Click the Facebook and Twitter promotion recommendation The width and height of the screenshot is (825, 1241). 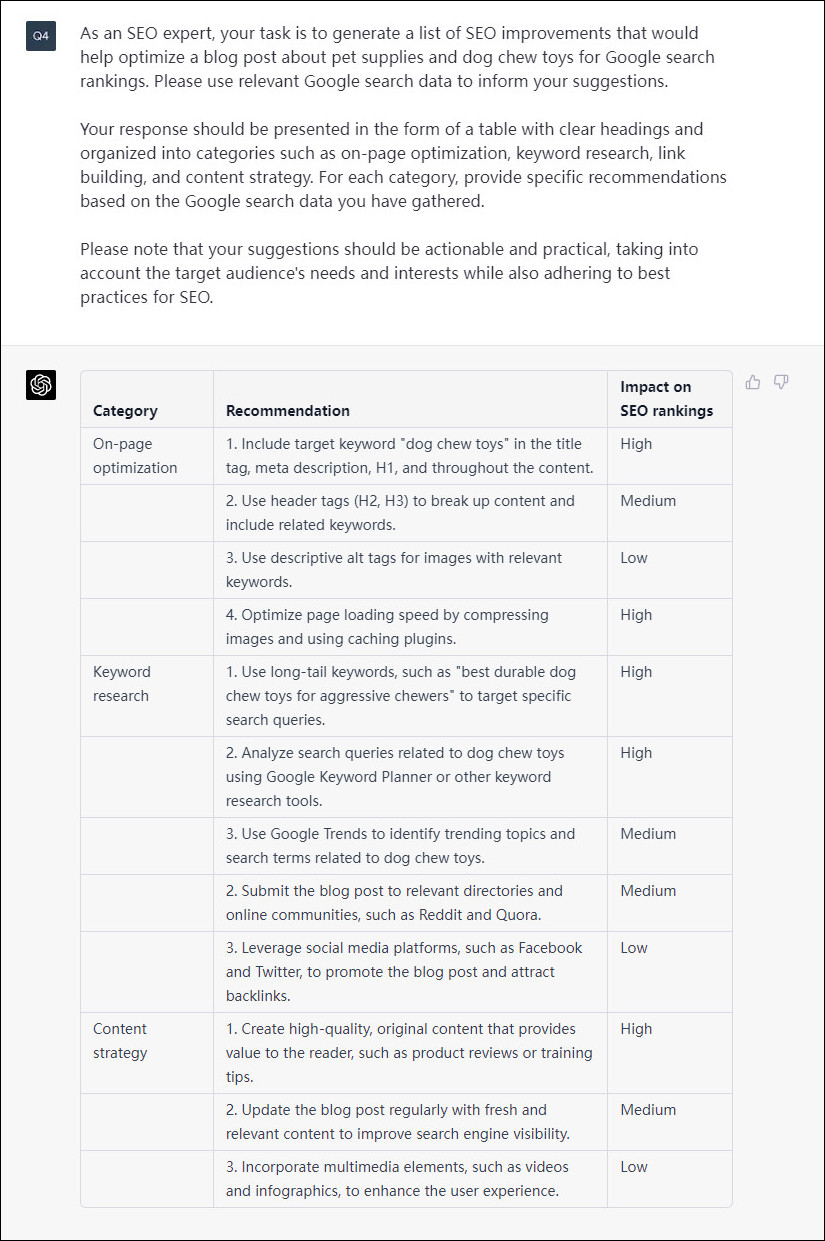point(404,972)
